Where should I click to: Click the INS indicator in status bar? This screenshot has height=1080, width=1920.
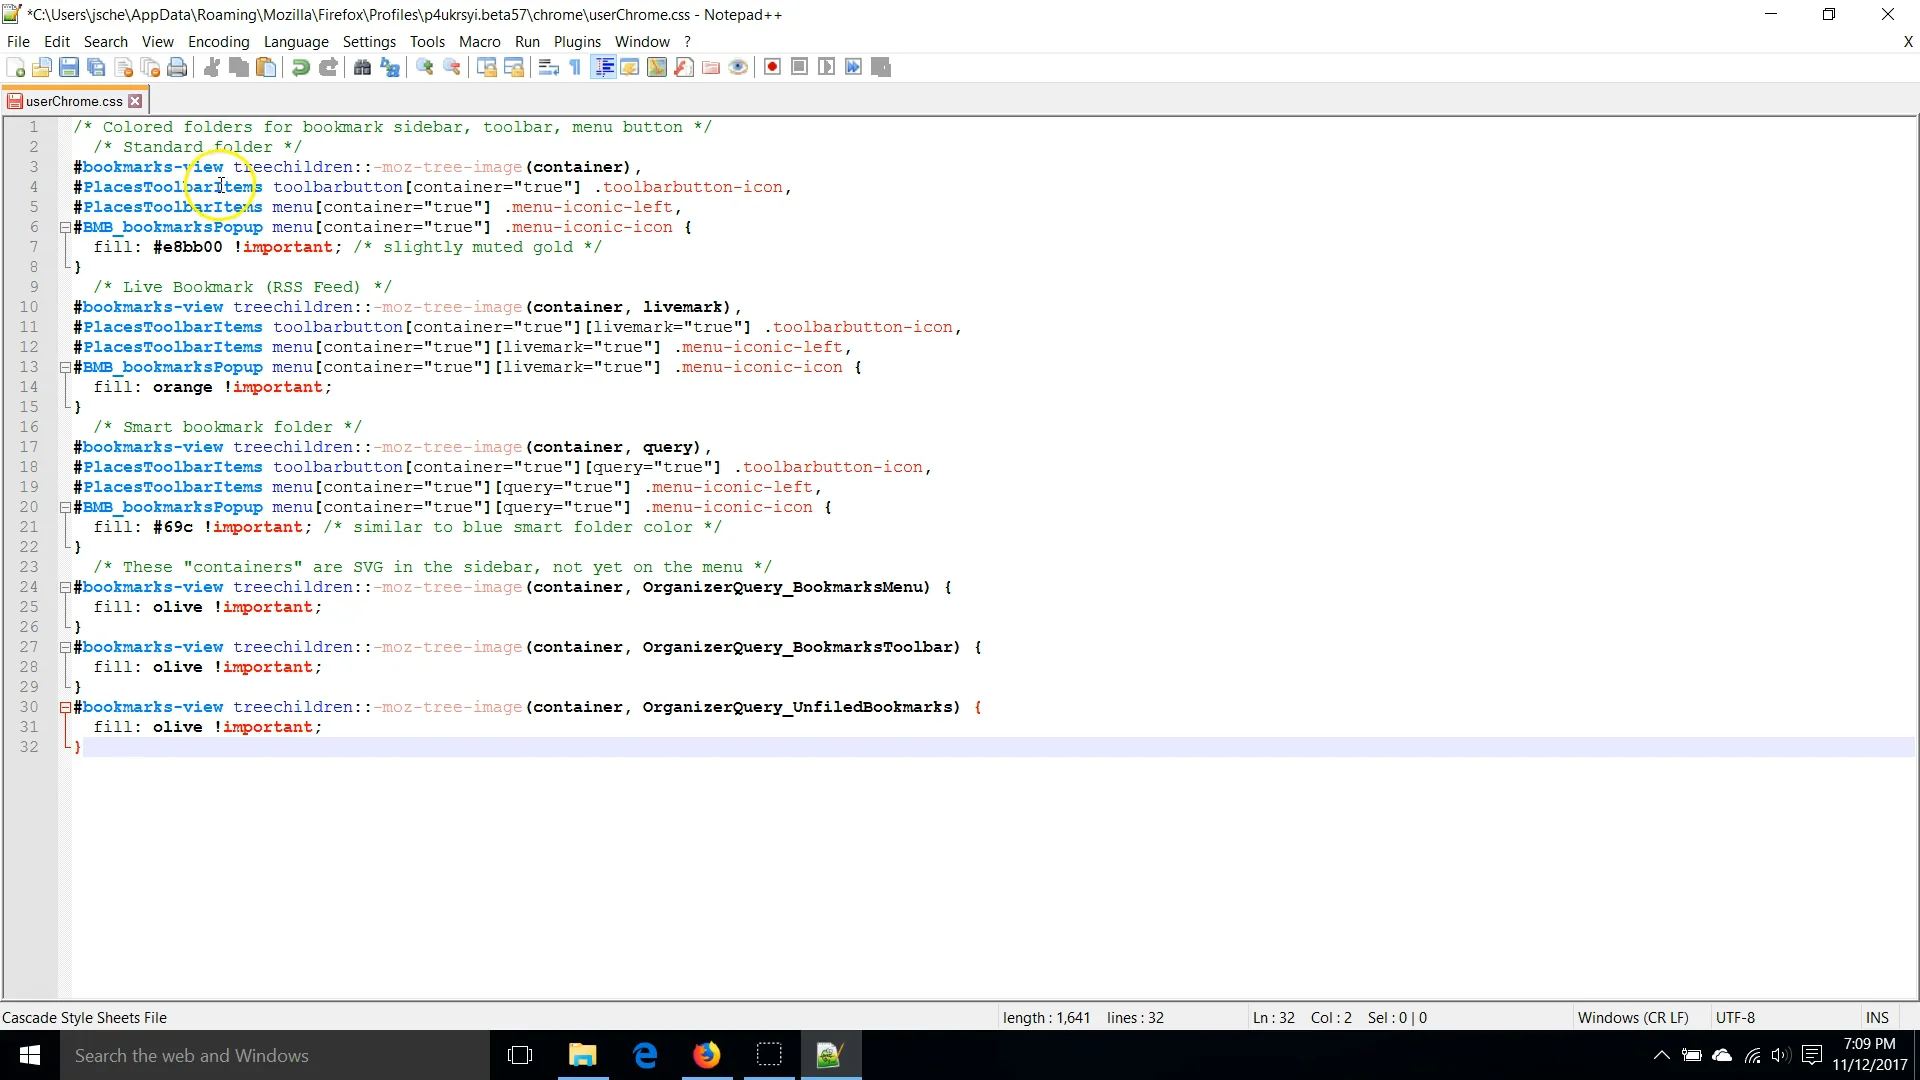point(1877,1017)
